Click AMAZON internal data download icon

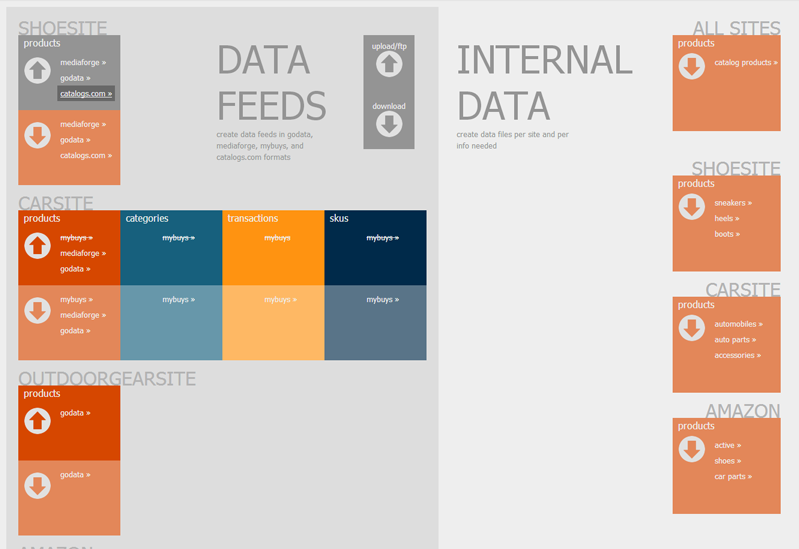coord(691,449)
